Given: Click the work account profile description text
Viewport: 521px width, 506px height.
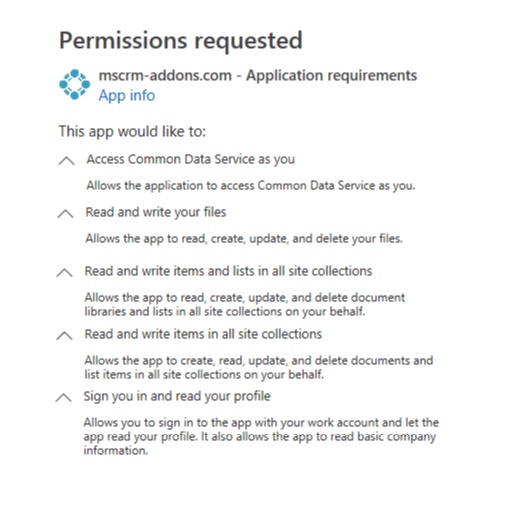Looking at the screenshot, I should 261,437.
